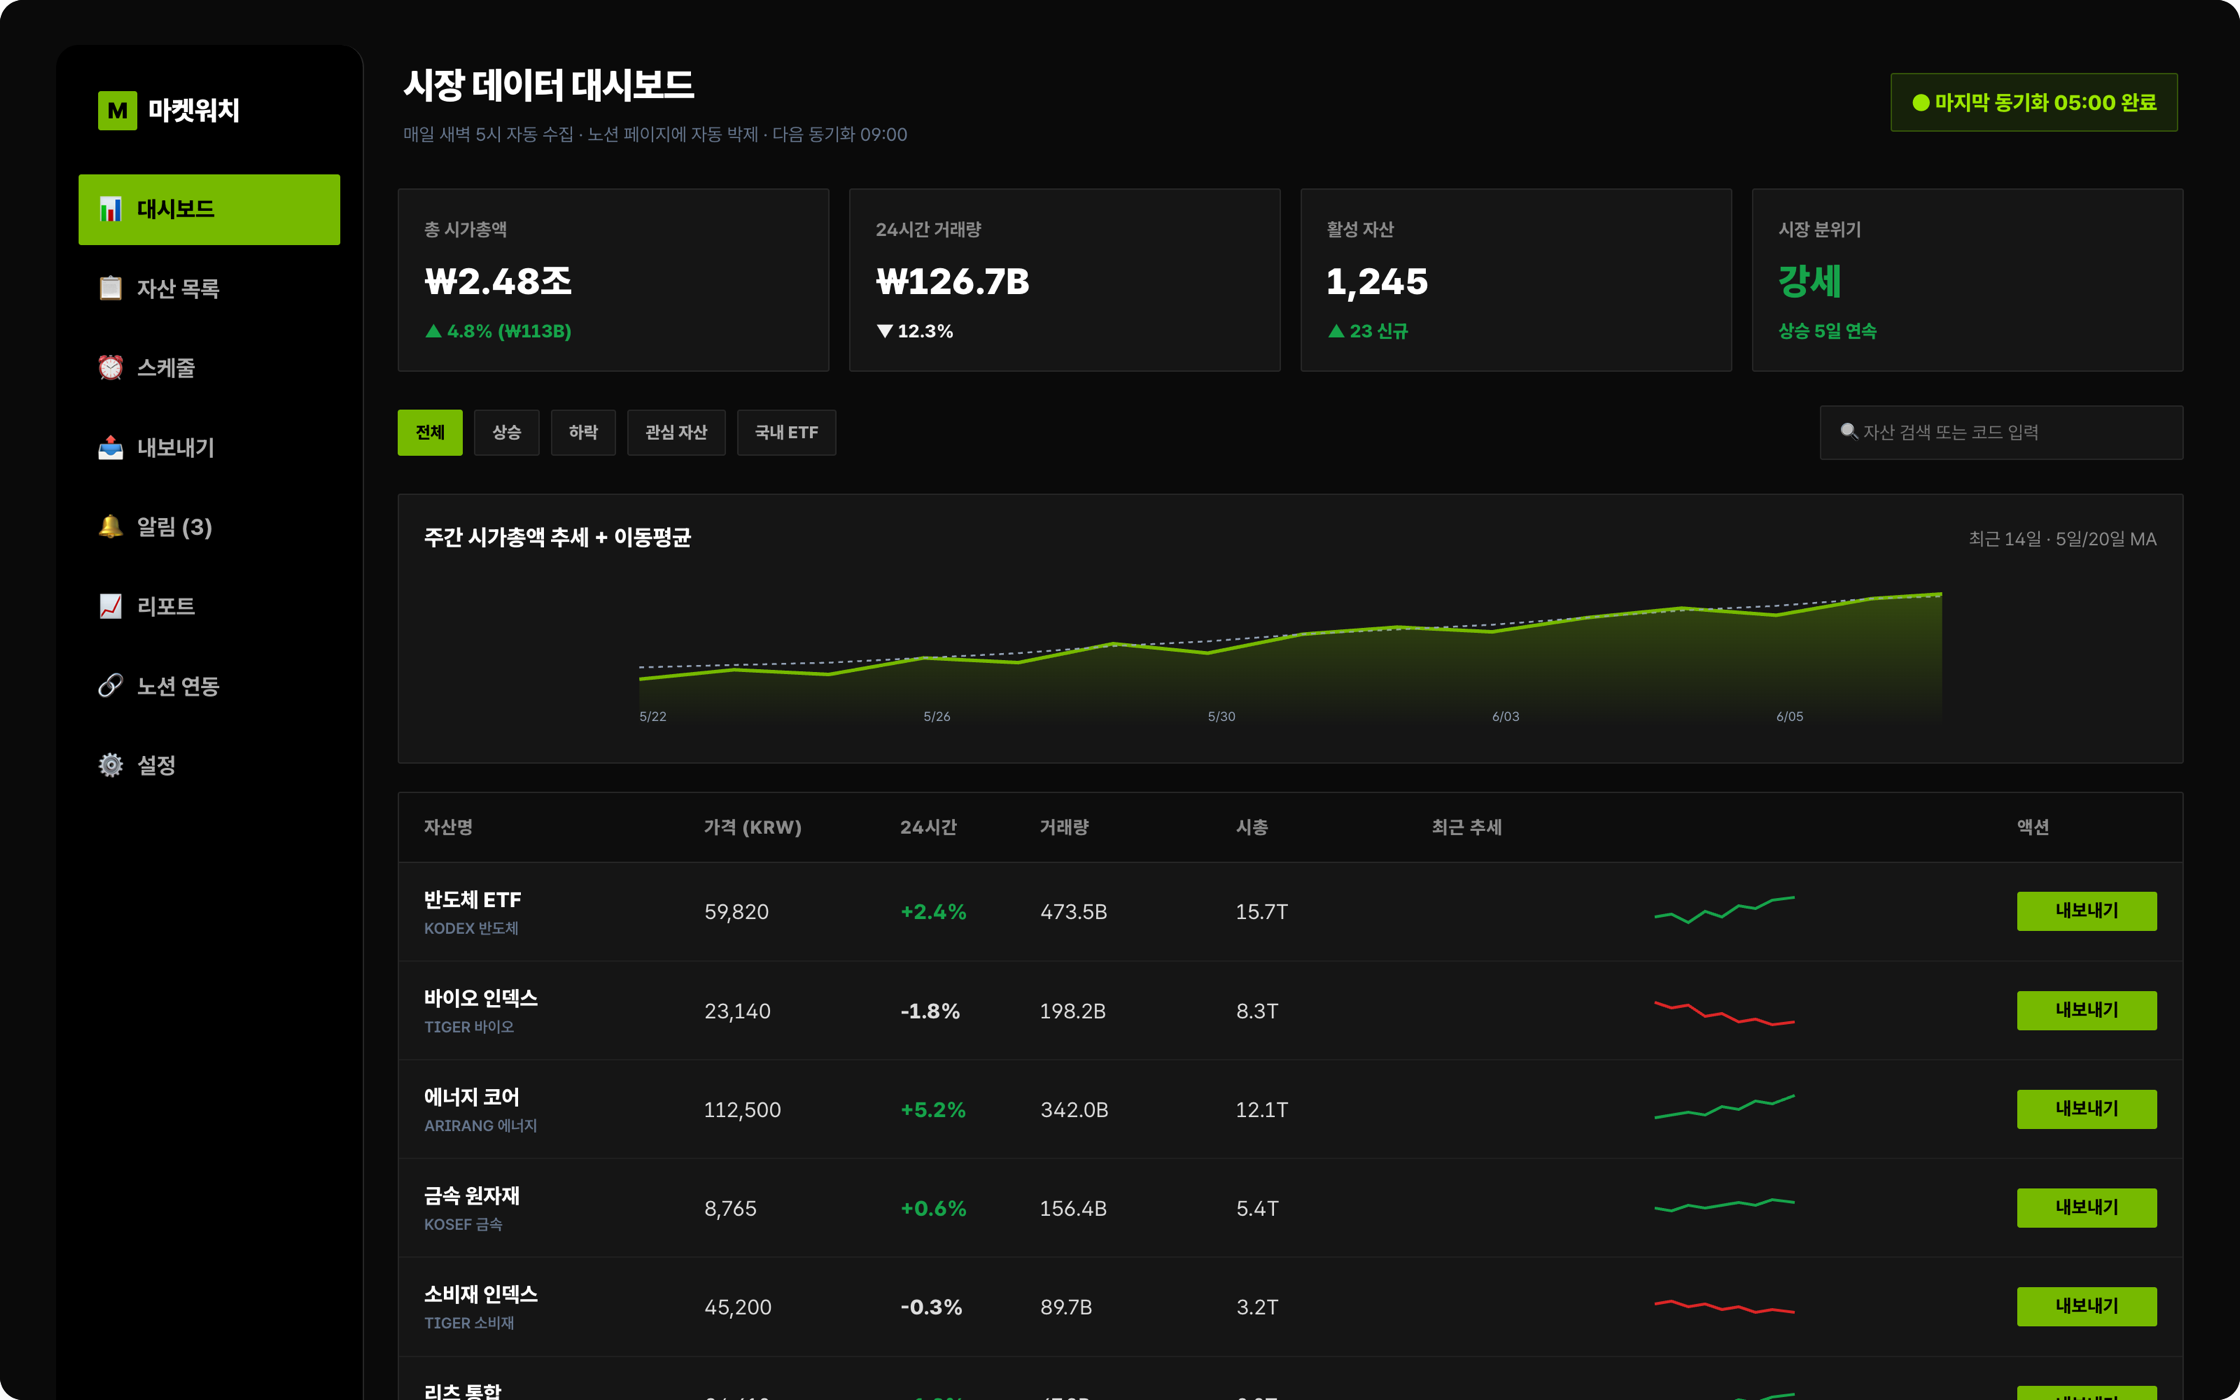Image resolution: width=2240 pixels, height=1400 pixels.
Task: Export the 소비재 인덱스 row
Action: (x=2086, y=1306)
